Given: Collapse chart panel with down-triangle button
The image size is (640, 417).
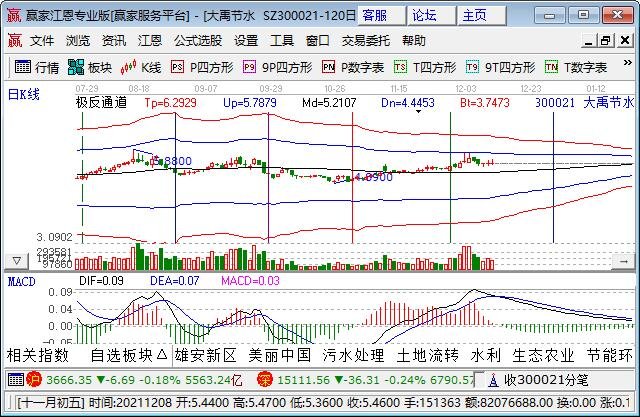Looking at the screenshot, I should (x=17, y=260).
